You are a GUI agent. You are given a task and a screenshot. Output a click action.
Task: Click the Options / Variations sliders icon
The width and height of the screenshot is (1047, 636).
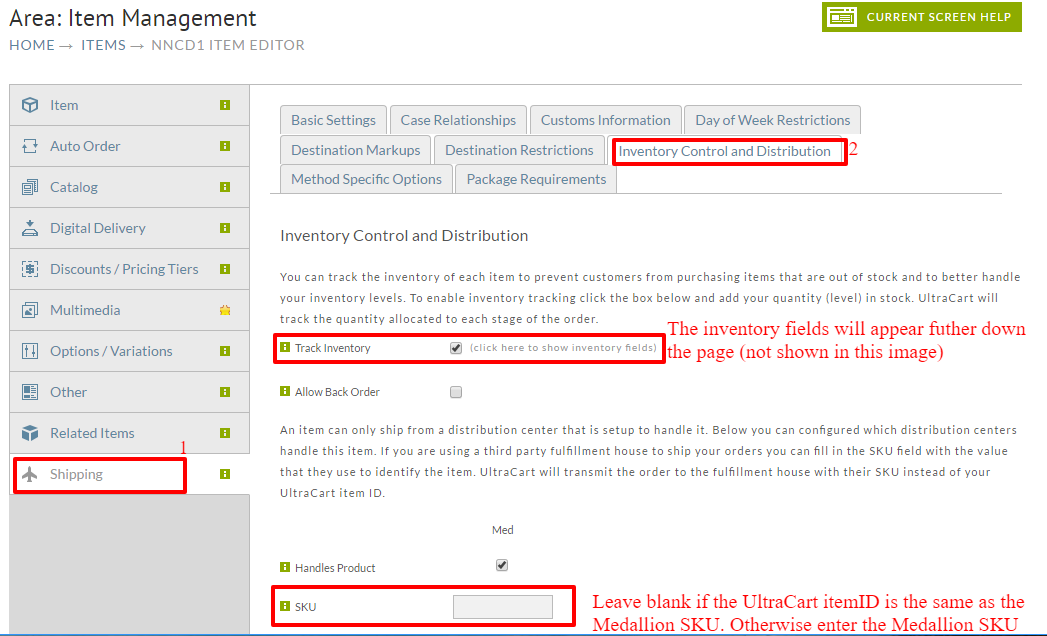tap(29, 351)
